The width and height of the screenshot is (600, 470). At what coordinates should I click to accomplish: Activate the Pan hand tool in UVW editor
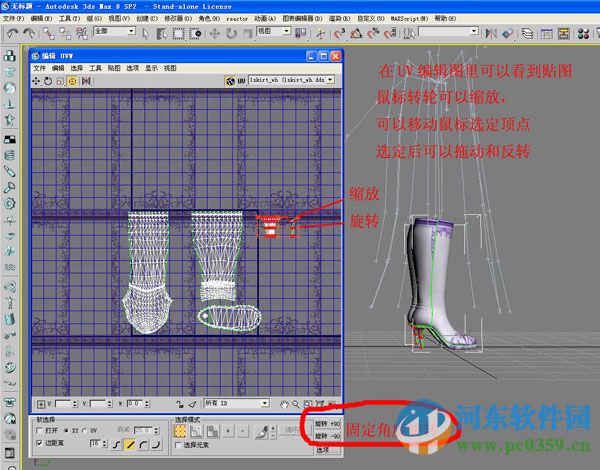284,404
